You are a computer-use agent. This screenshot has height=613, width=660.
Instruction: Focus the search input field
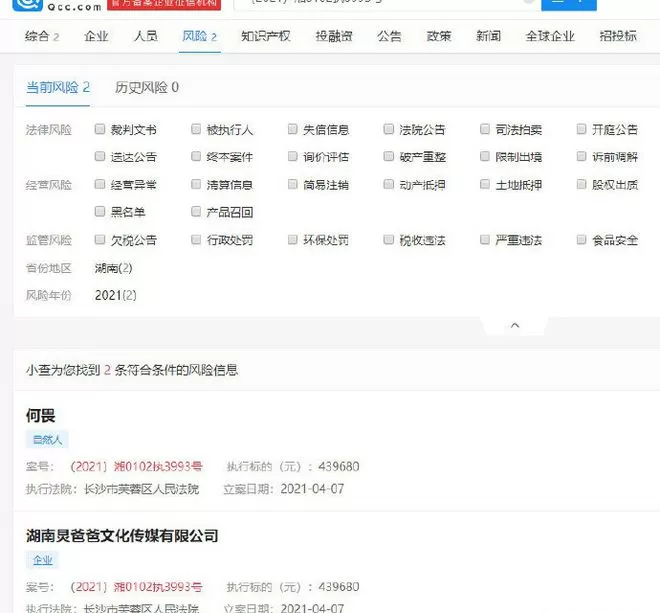(387, 4)
